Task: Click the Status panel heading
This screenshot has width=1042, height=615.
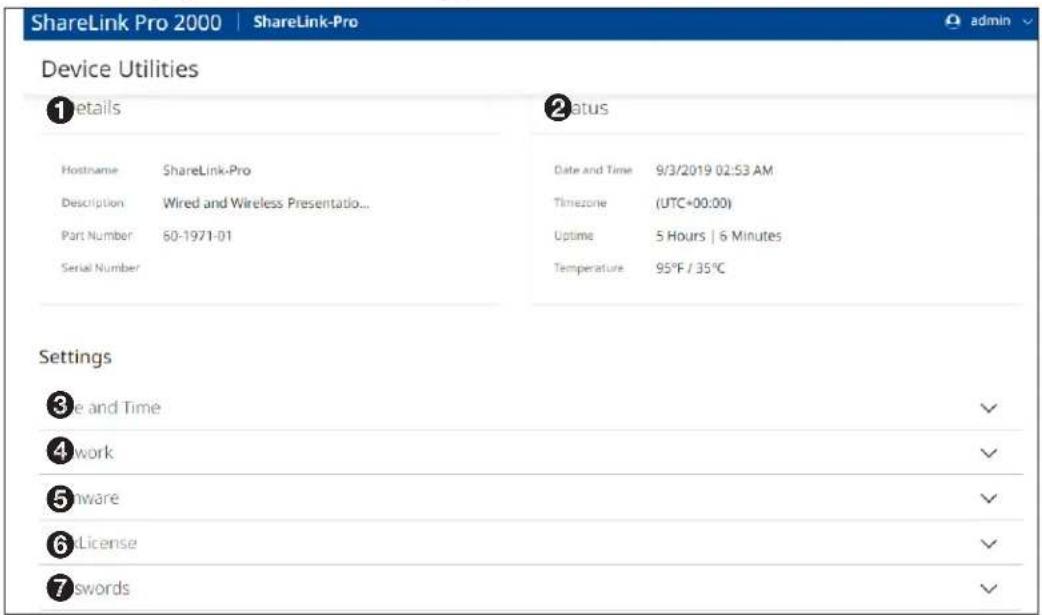Action: (577, 108)
